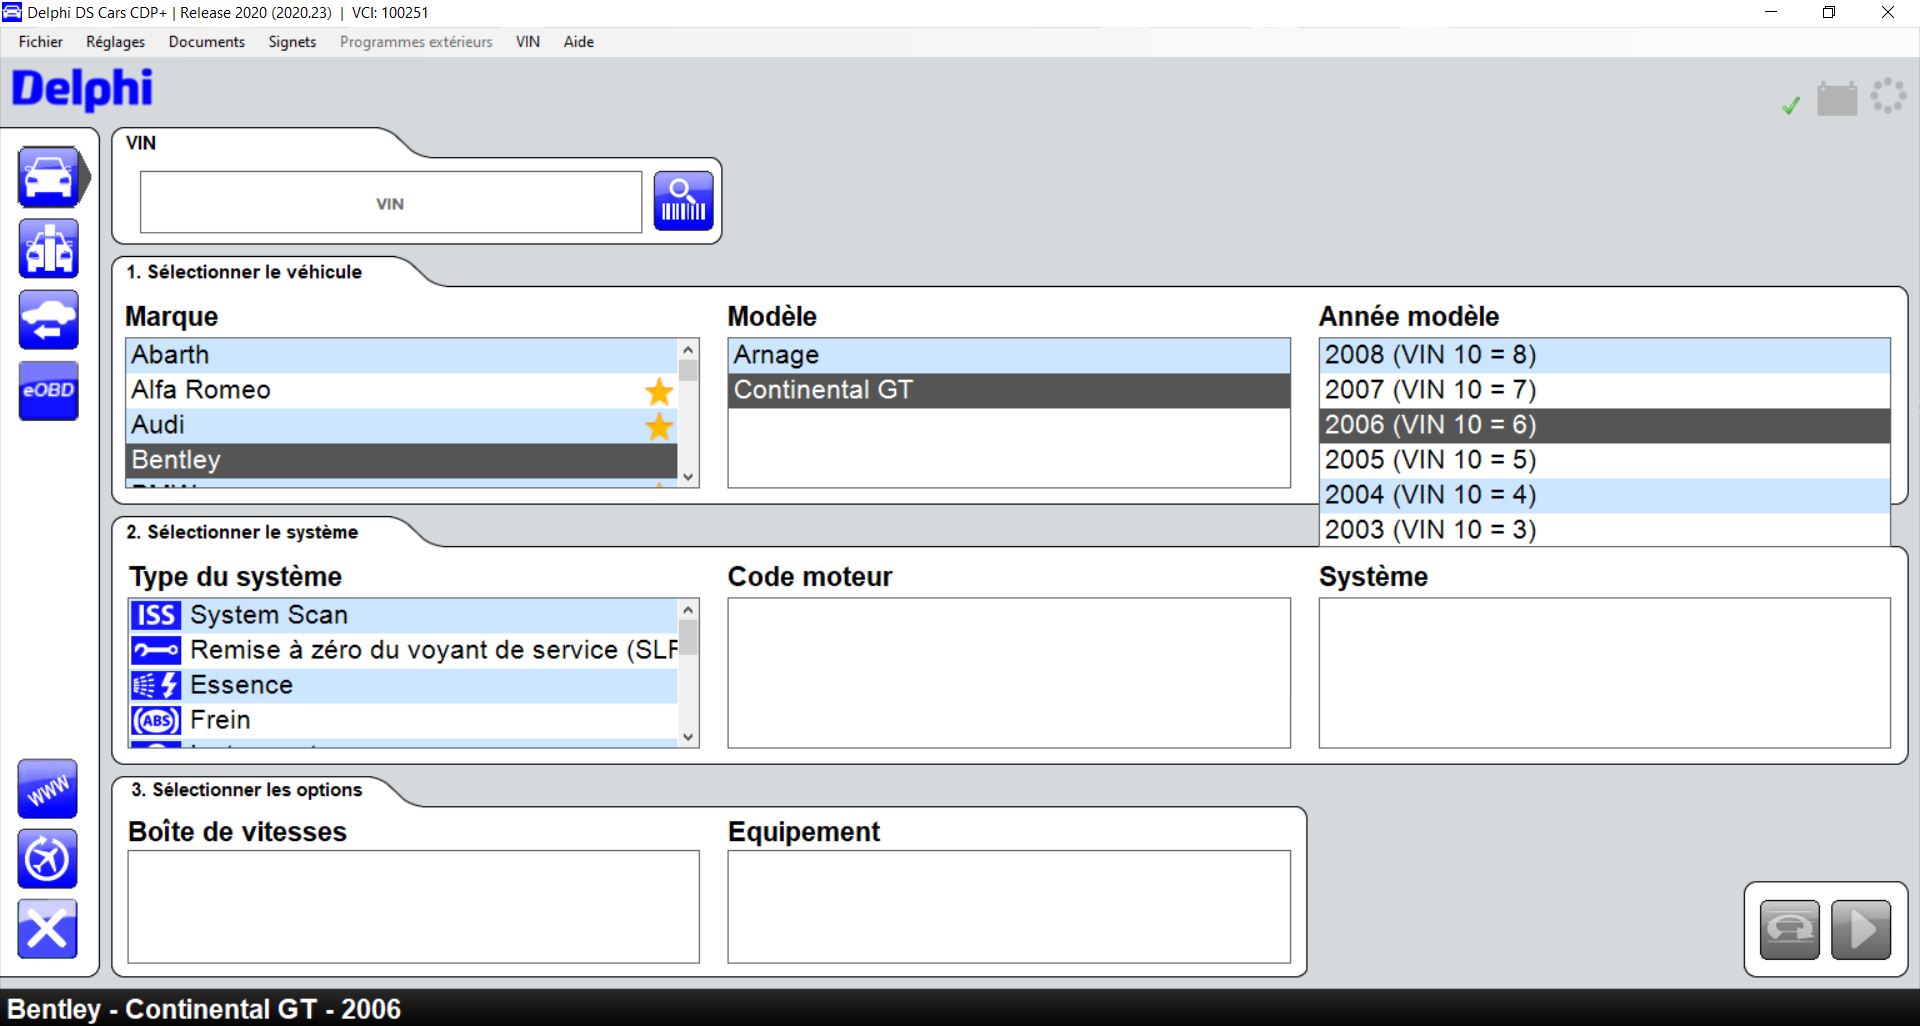The image size is (1920, 1026).
Task: Click the ISS System Scan icon
Action: (156, 615)
